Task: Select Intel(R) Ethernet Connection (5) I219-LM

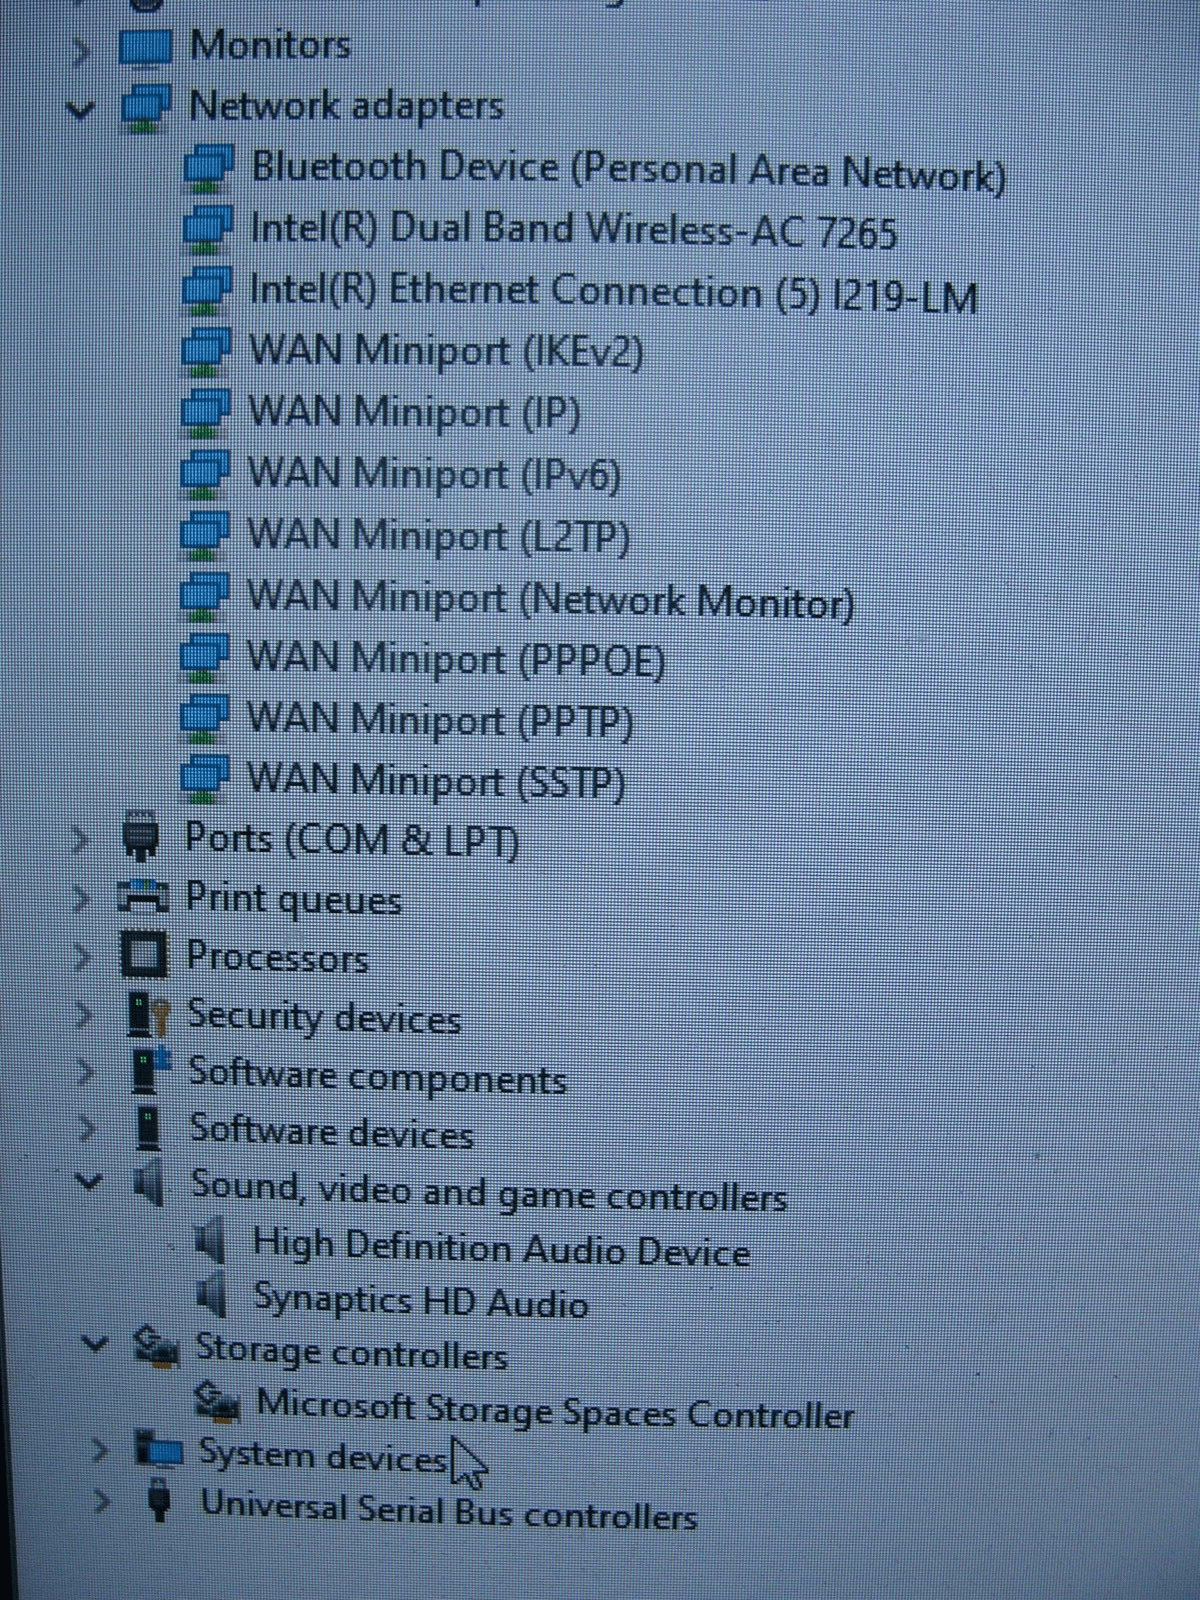Action: [x=612, y=293]
